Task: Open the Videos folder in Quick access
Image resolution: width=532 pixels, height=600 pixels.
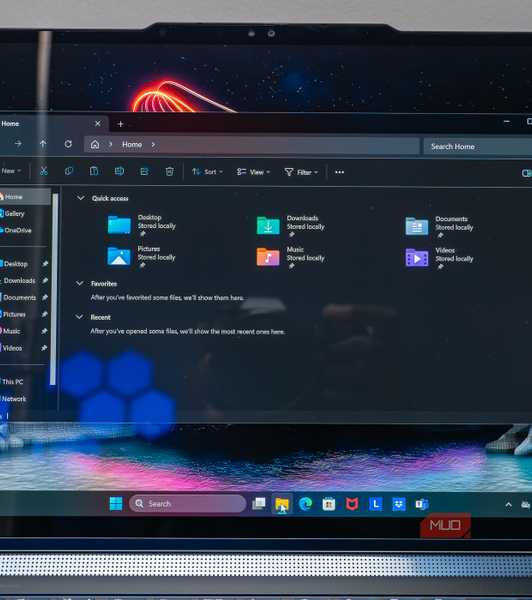Action: [x=439, y=258]
